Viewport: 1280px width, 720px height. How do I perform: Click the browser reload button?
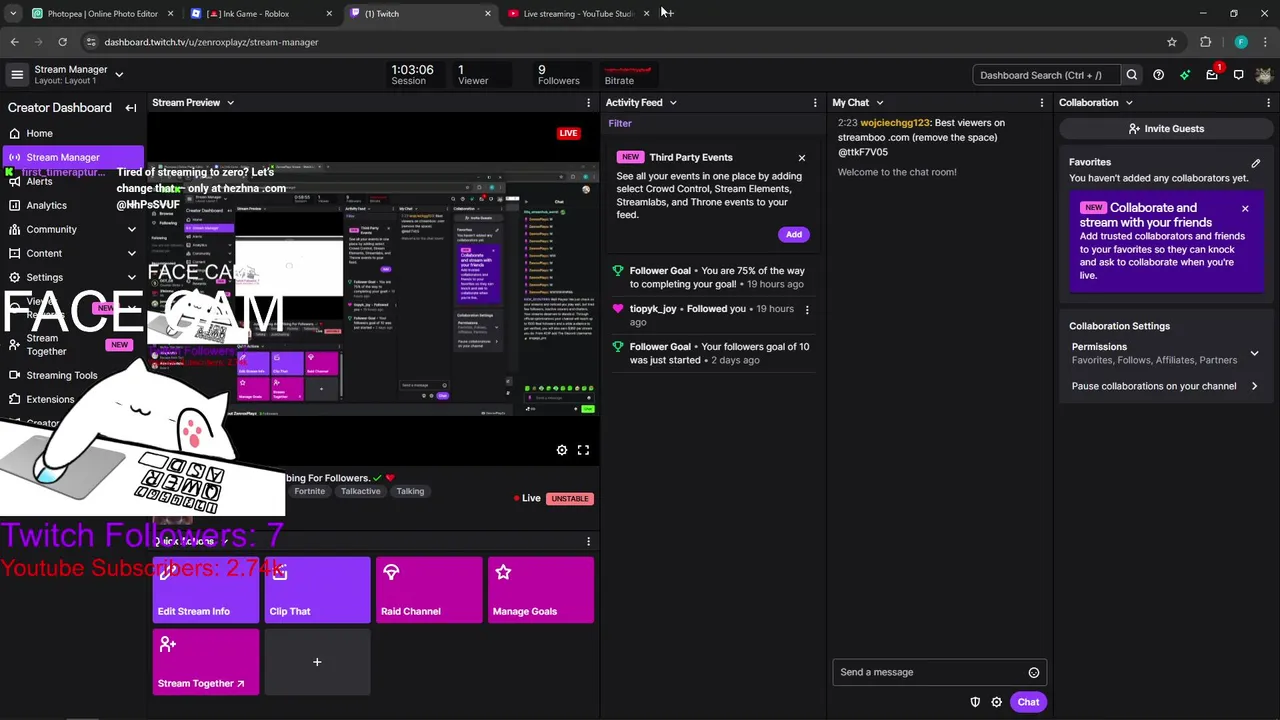click(x=62, y=42)
